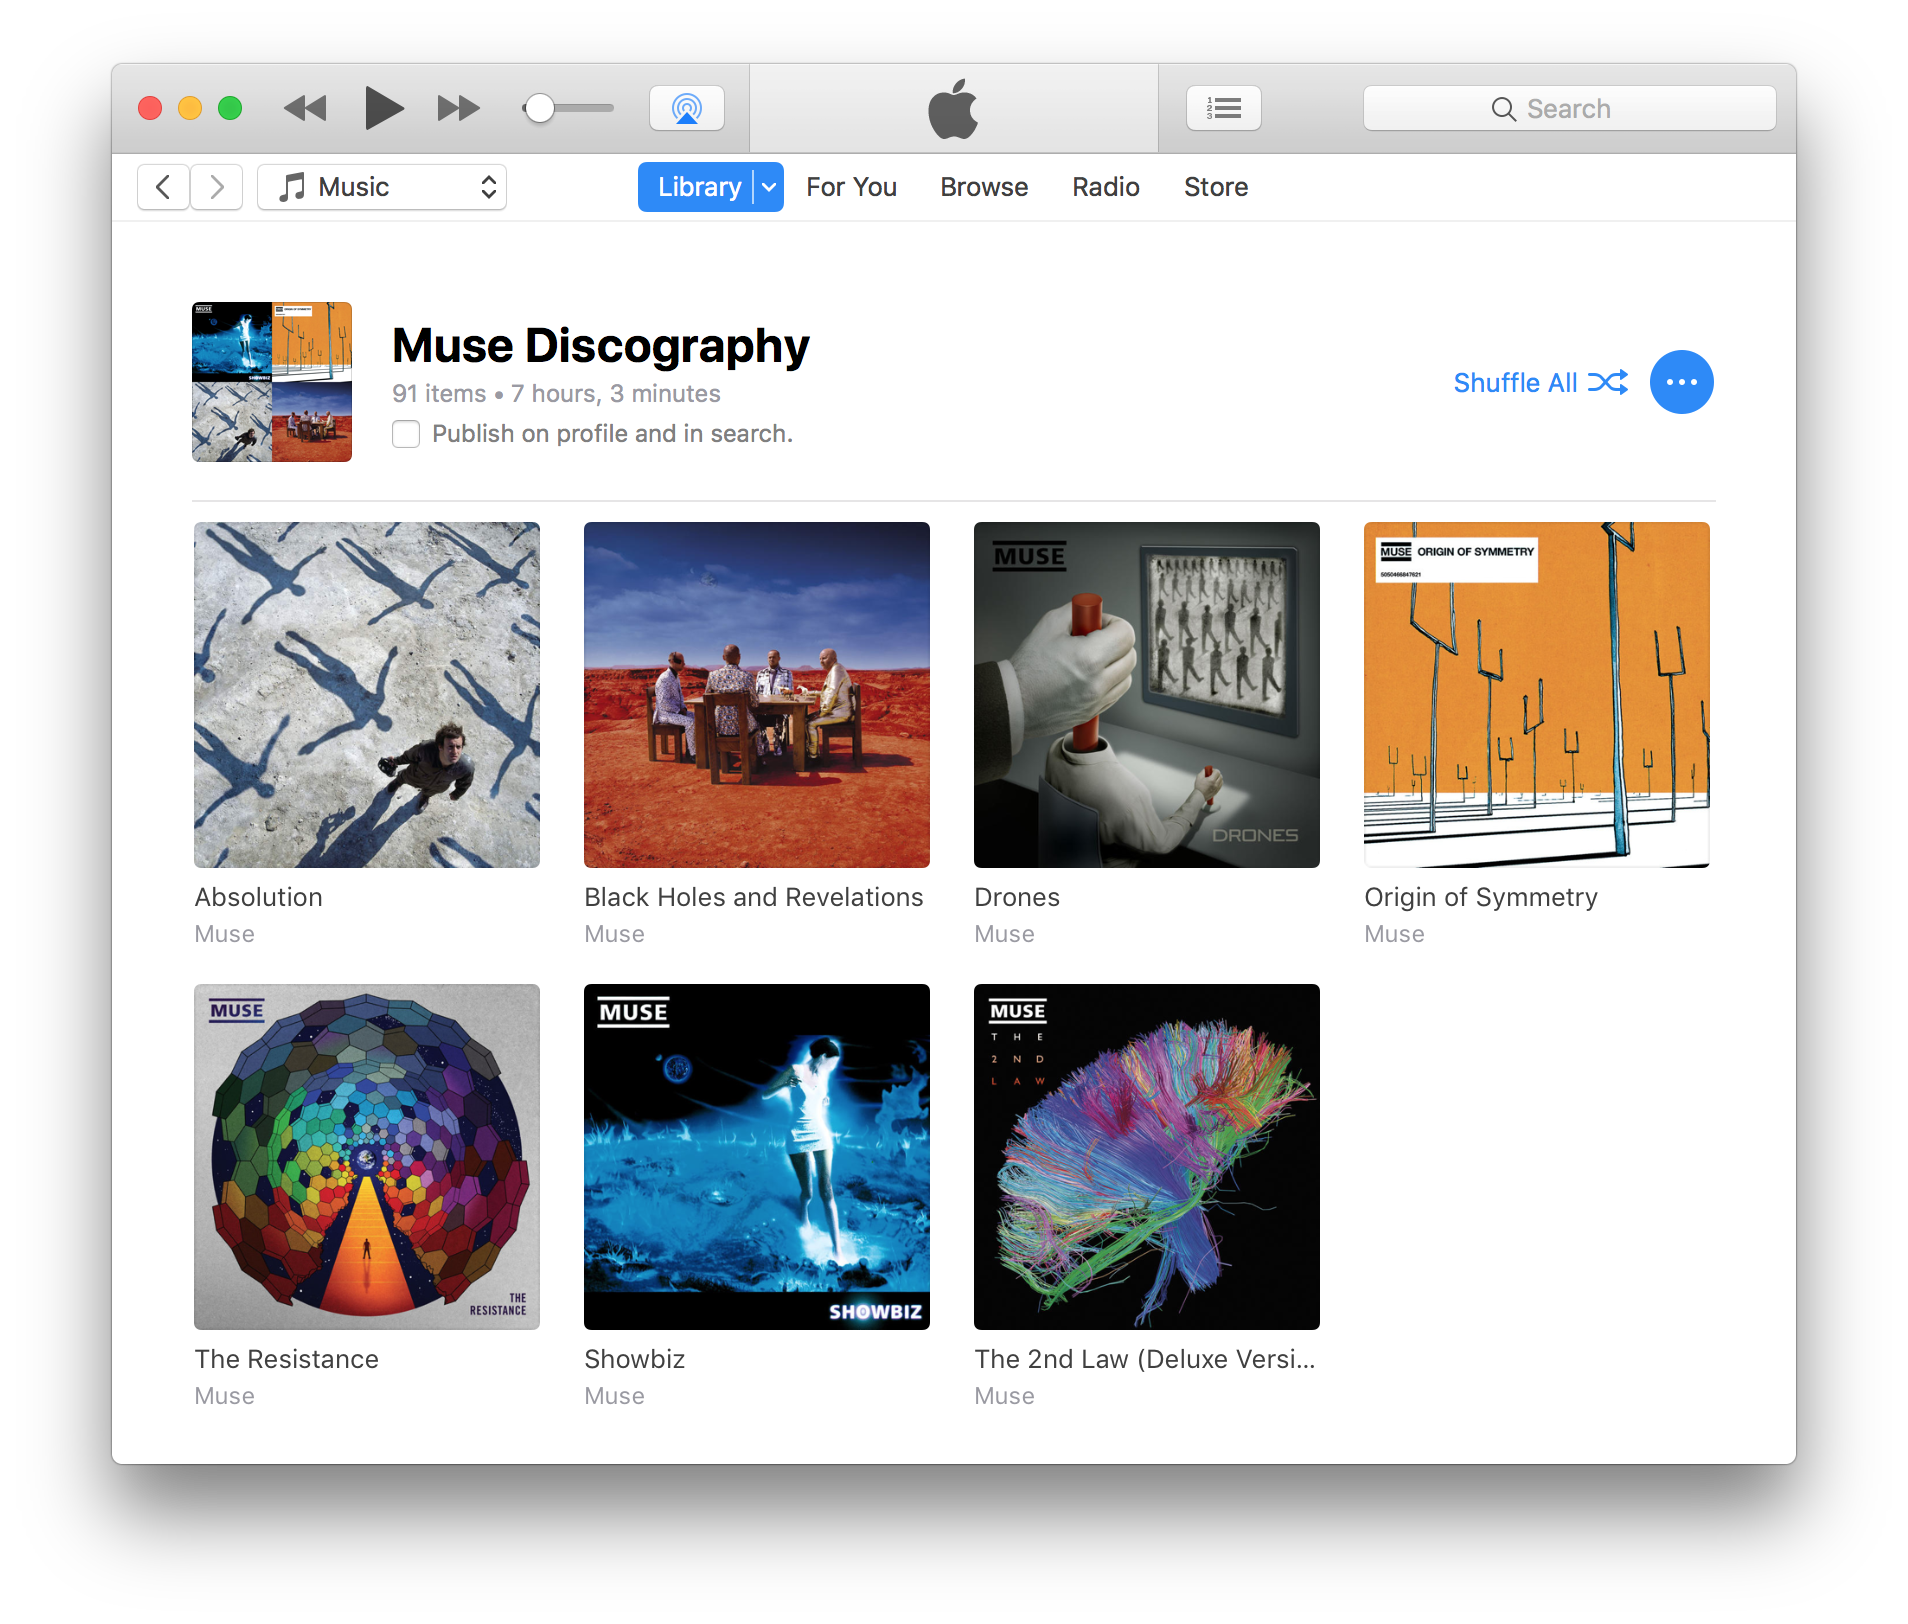
Task: Go forward with the right arrow
Action: [x=217, y=187]
